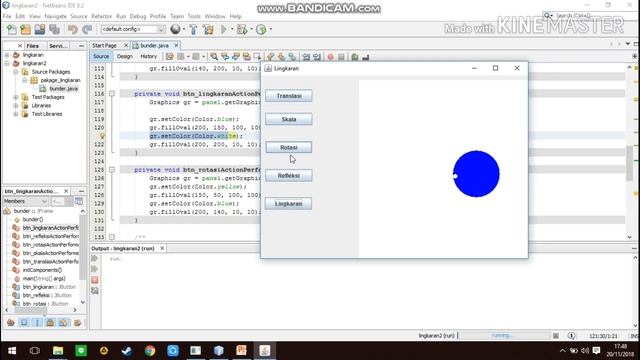Click the Save All toolbar icon
The height and width of the screenshot is (360, 640).
54,29
